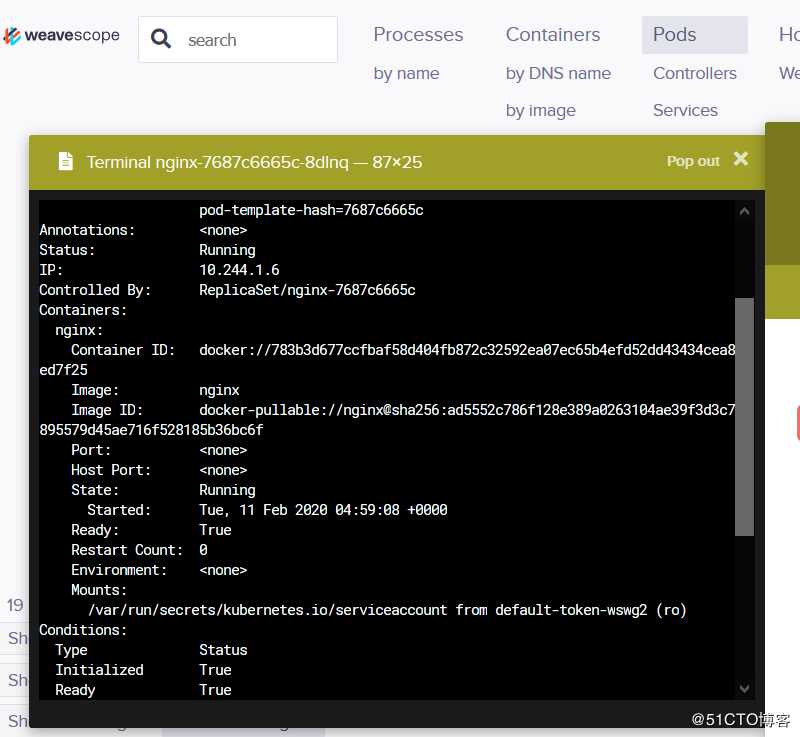The height and width of the screenshot is (737, 800).
Task: Click the Started timestamp Tue, 11 Feb 2020
Action: 323,510
